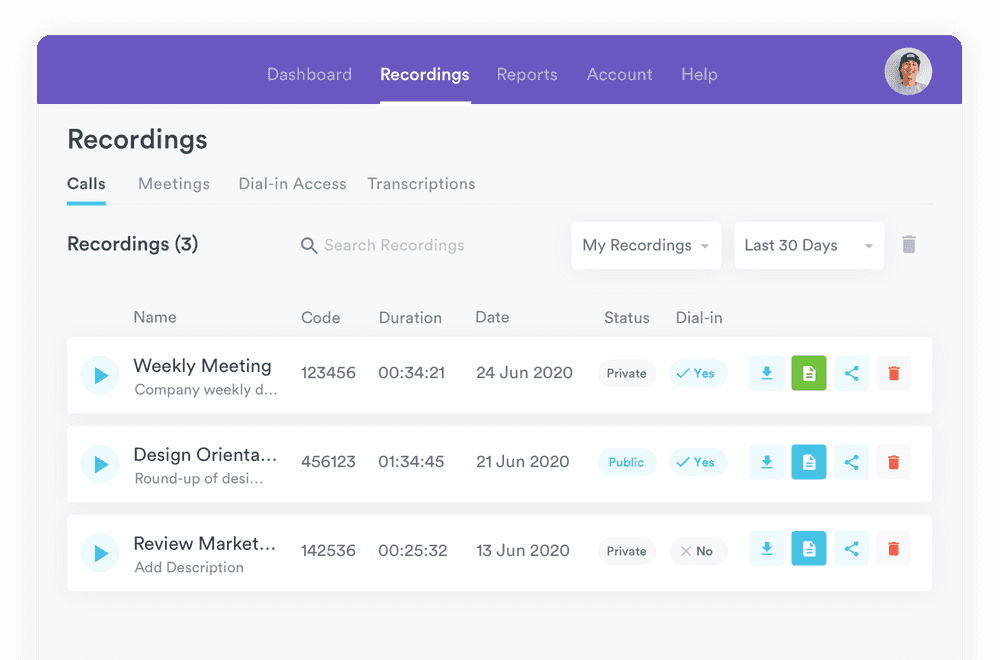Click the Search Recordings field
This screenshot has height=660, width=1000.
394,246
